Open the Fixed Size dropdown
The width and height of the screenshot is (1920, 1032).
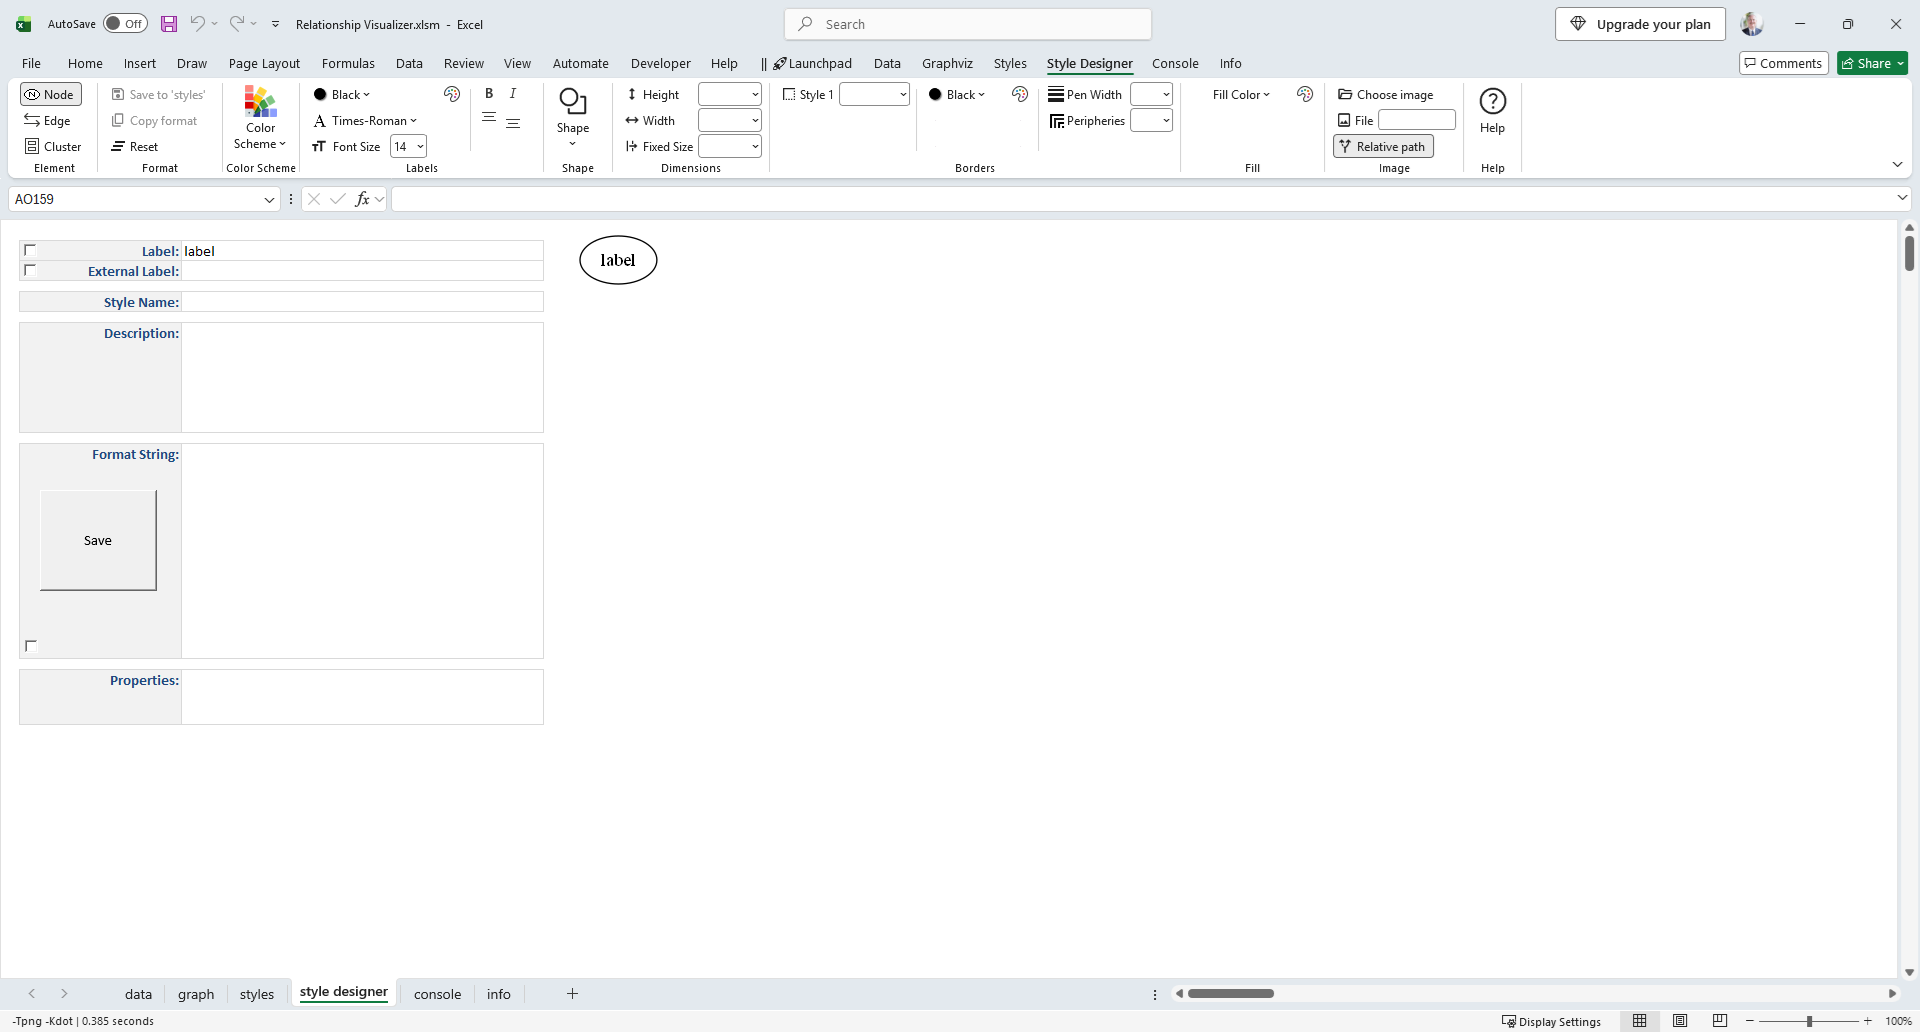[x=755, y=146]
